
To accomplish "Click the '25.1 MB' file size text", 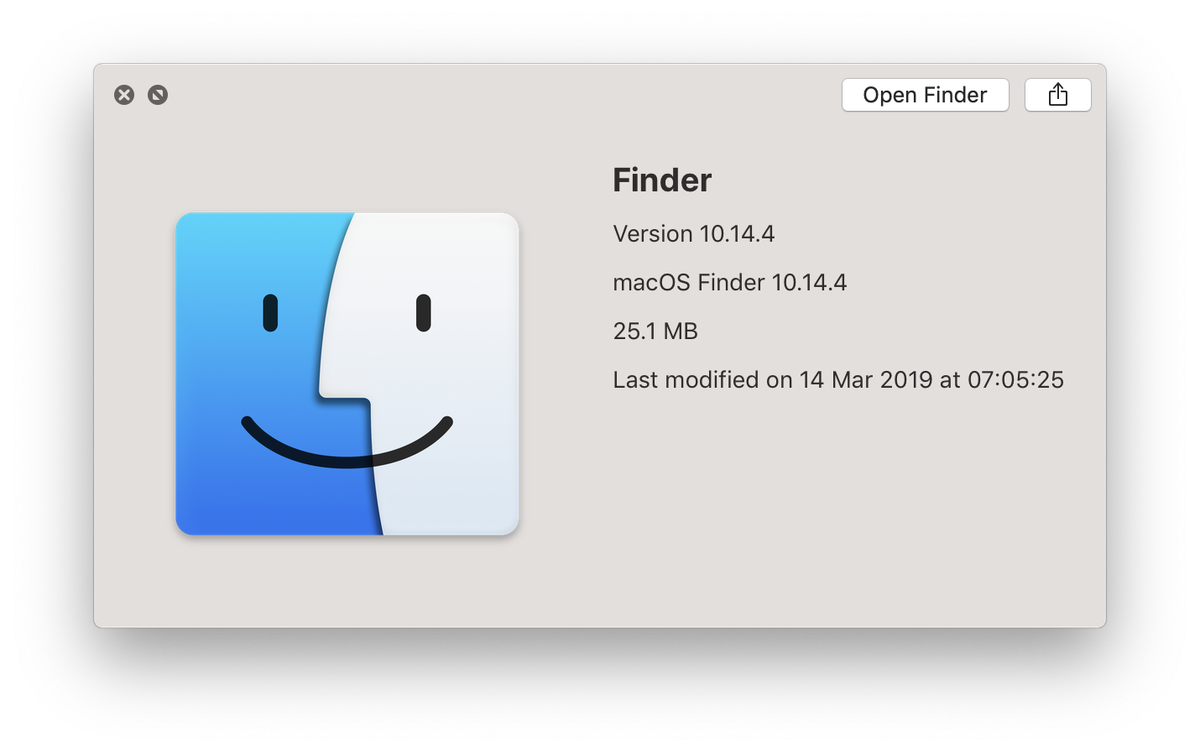I will pyautogui.click(x=655, y=331).
